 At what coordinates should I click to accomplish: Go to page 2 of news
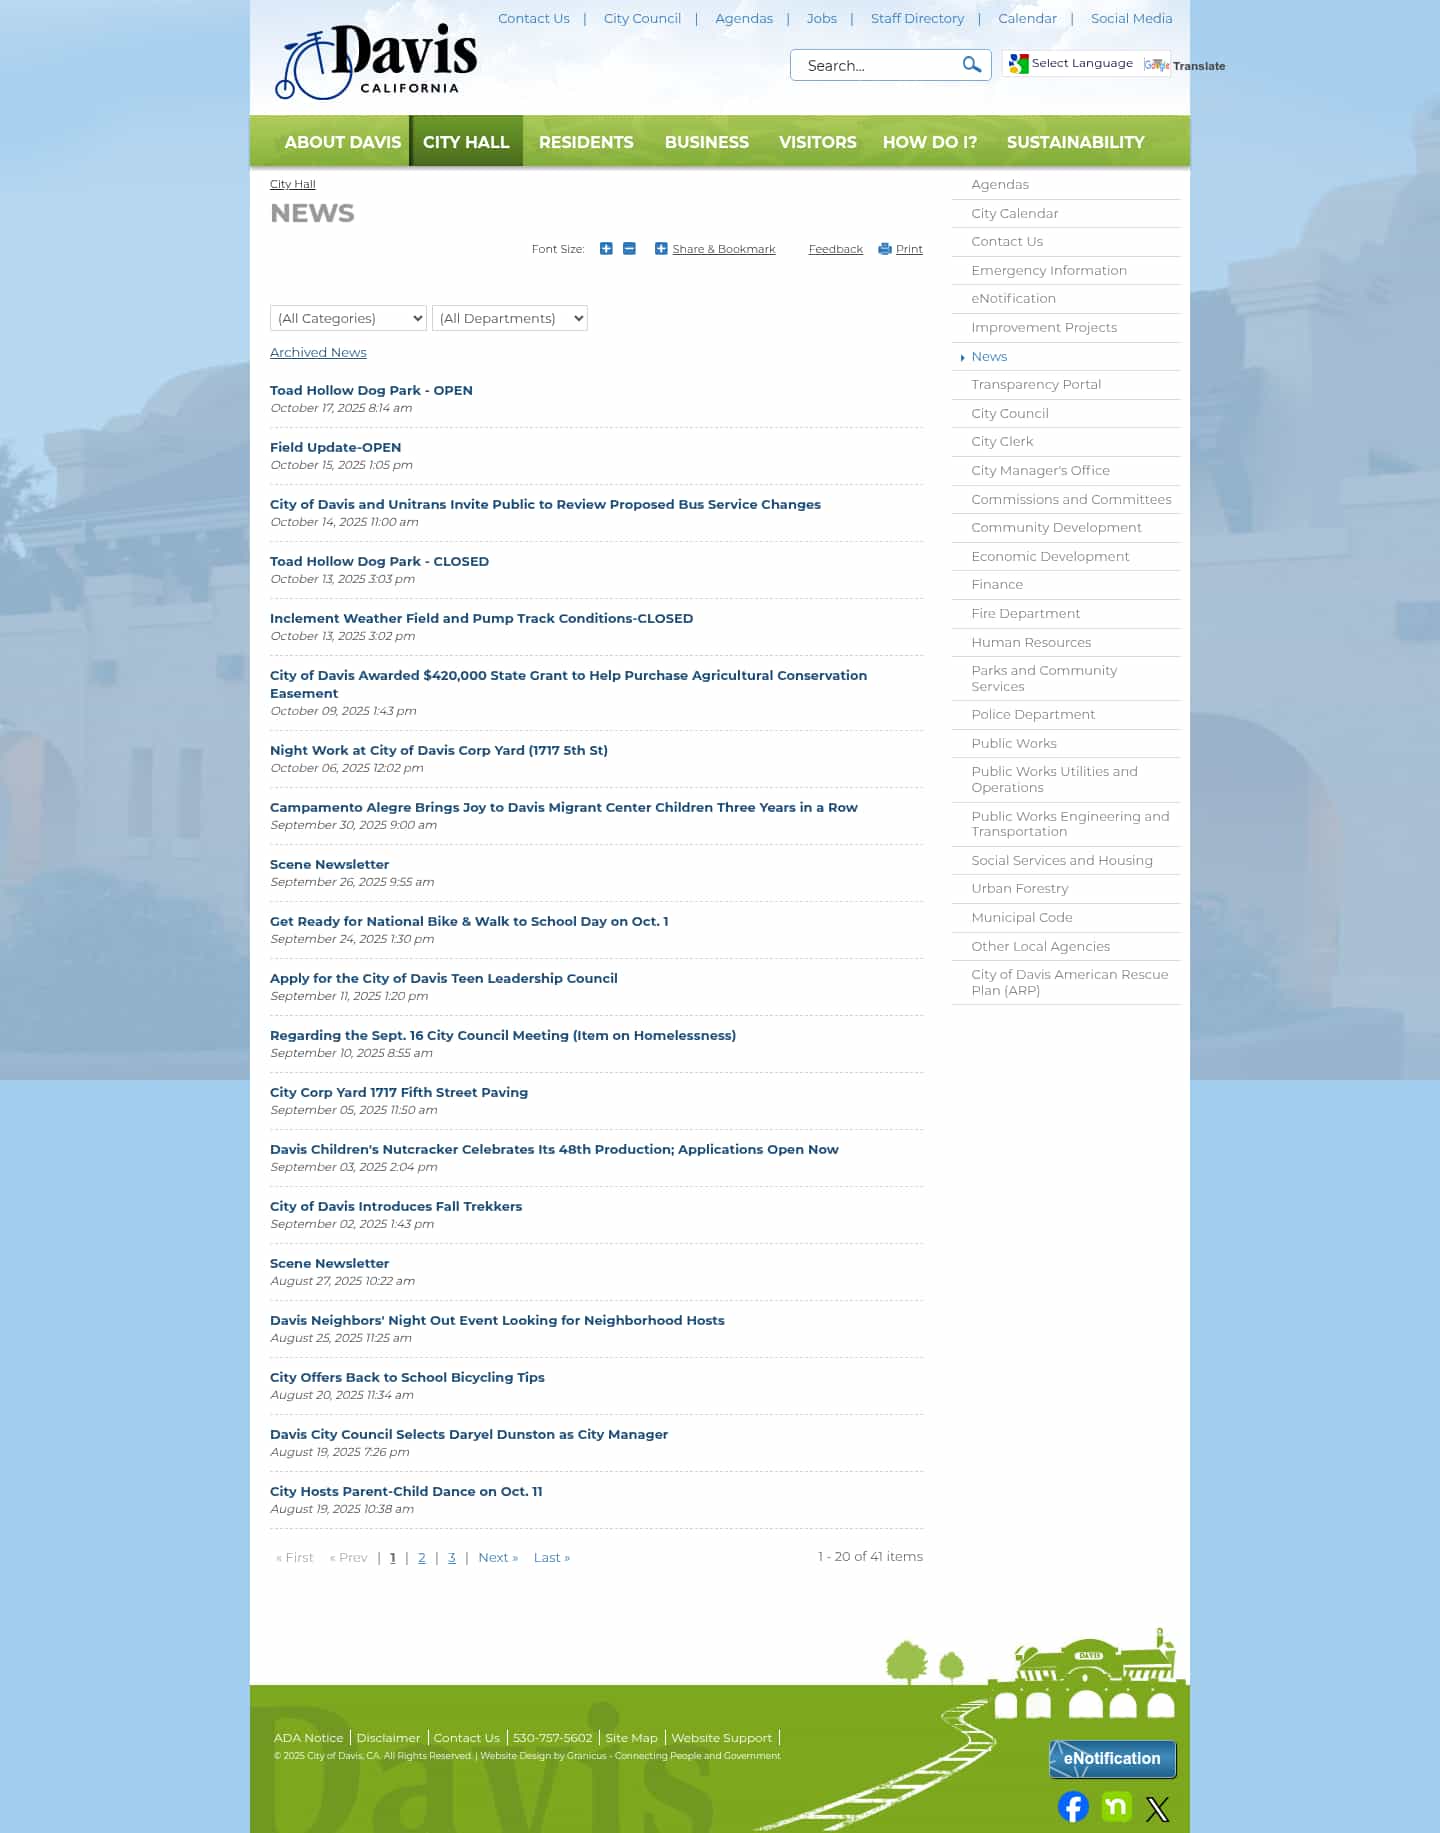[x=422, y=1558]
